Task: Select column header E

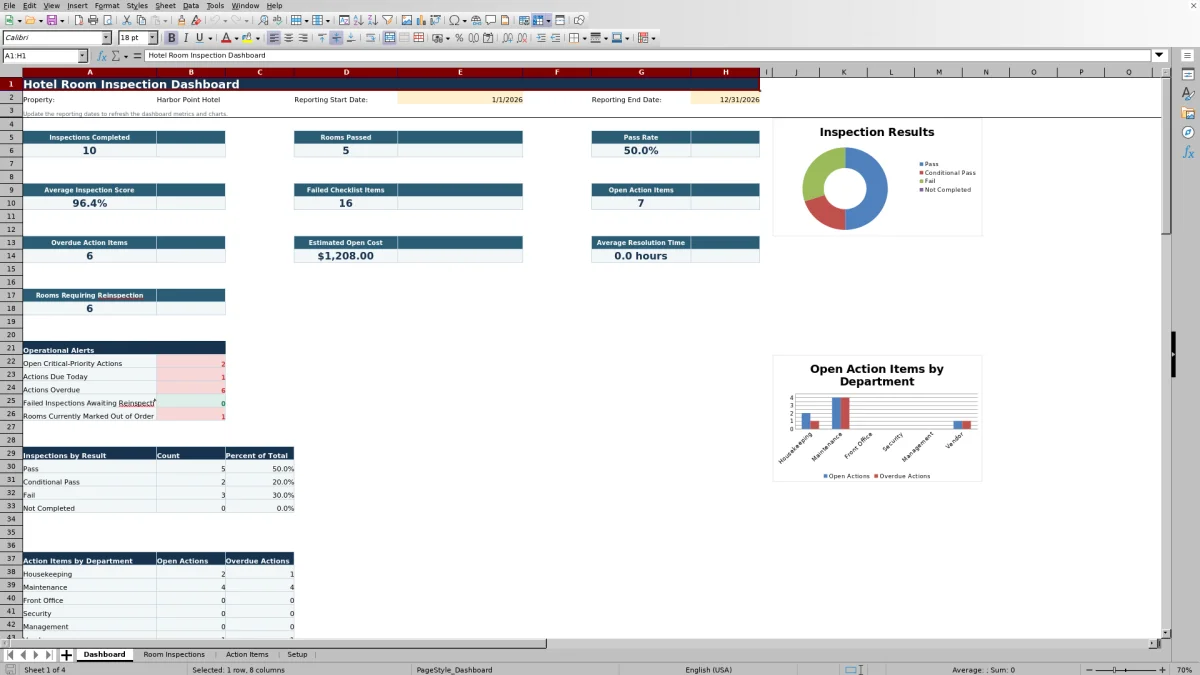Action: coord(460,72)
